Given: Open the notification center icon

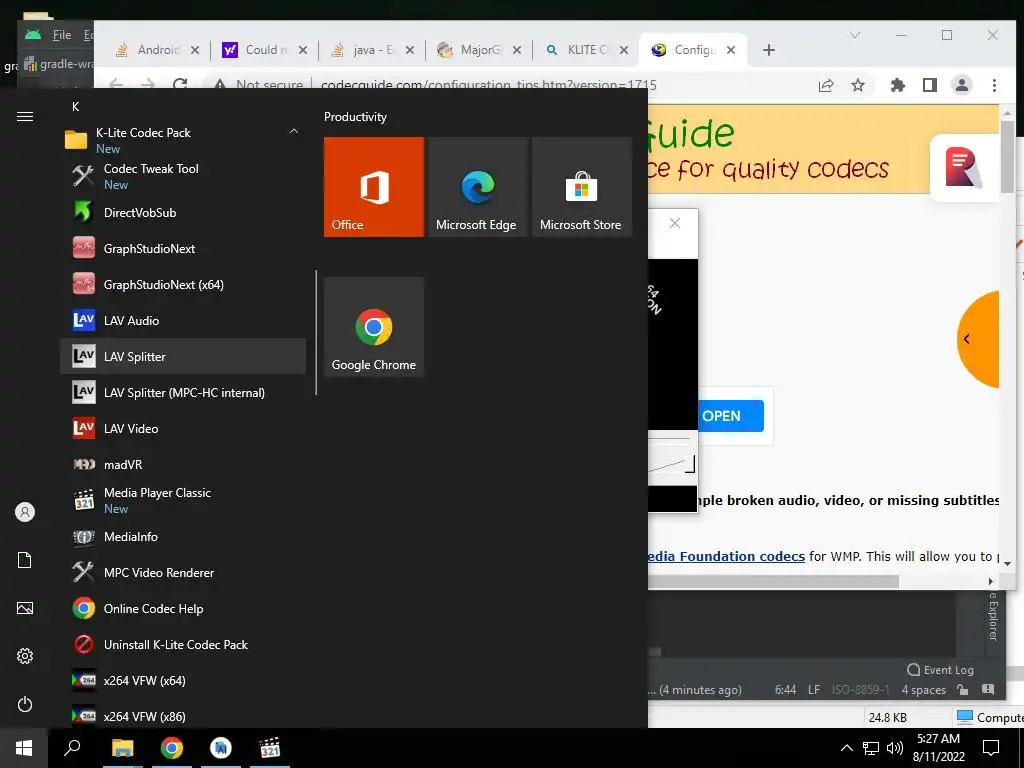Looking at the screenshot, I should coord(991,748).
